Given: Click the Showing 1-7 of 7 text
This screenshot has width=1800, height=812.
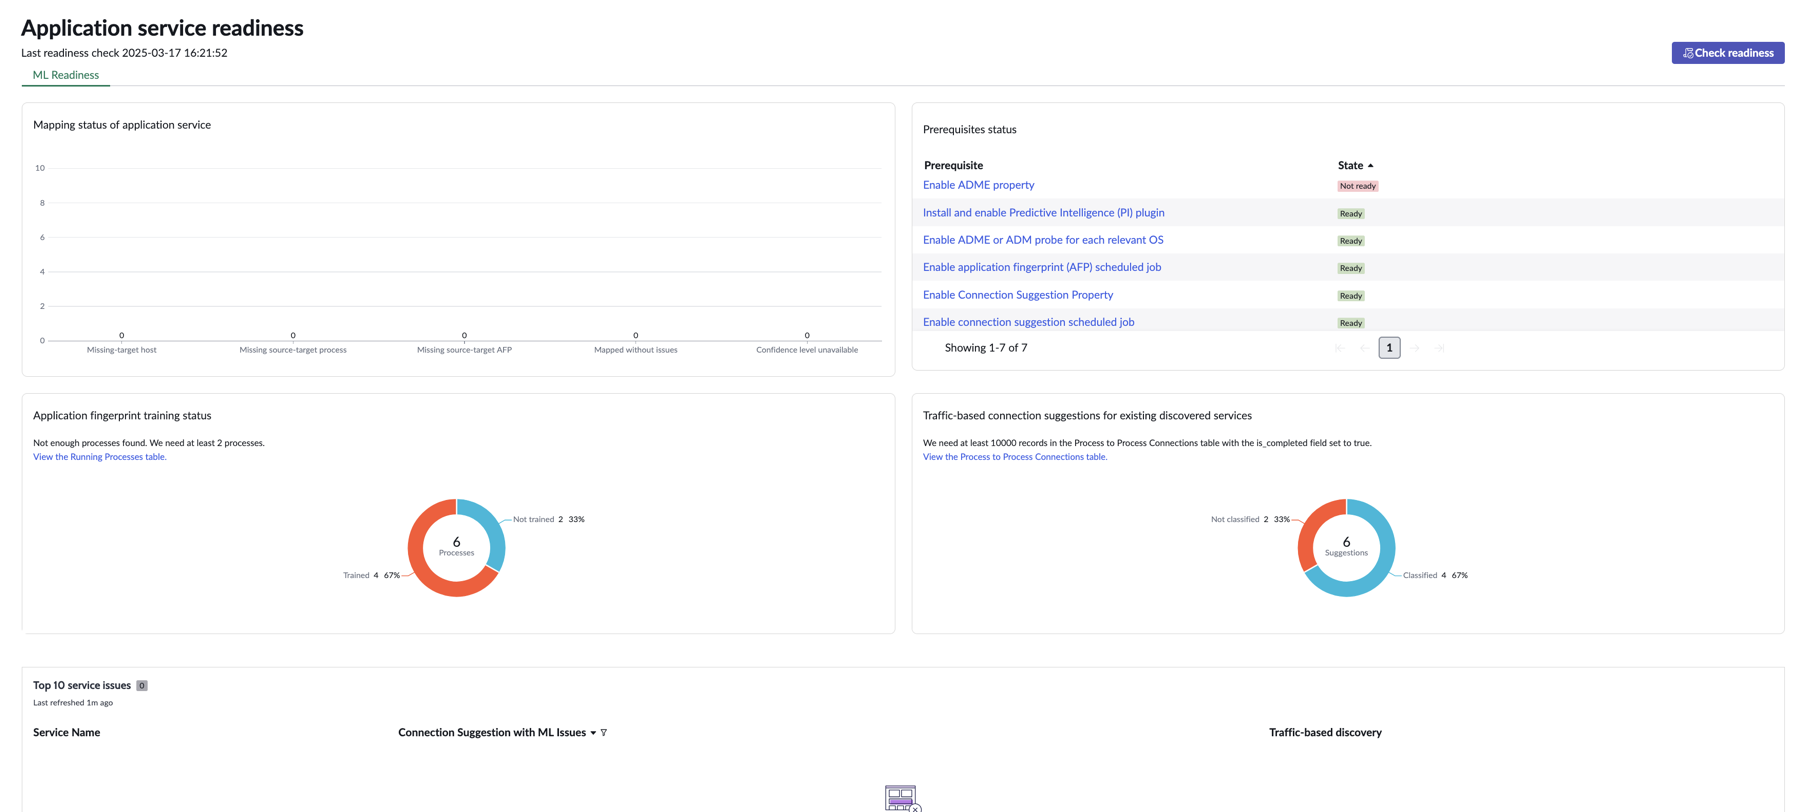Looking at the screenshot, I should pos(985,348).
